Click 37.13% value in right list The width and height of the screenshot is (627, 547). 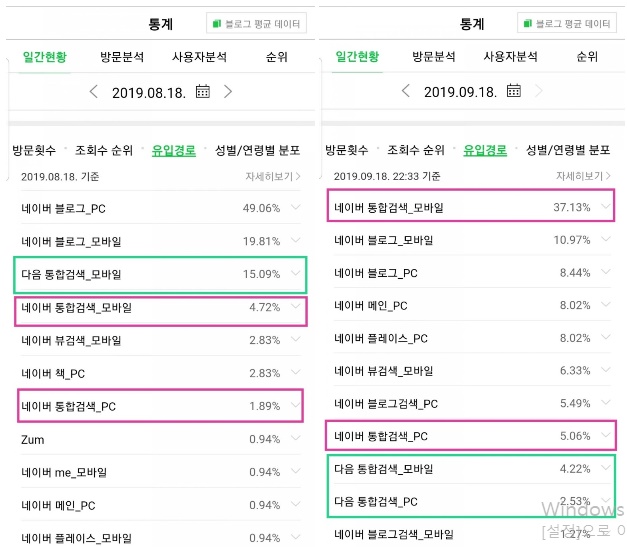(x=572, y=207)
